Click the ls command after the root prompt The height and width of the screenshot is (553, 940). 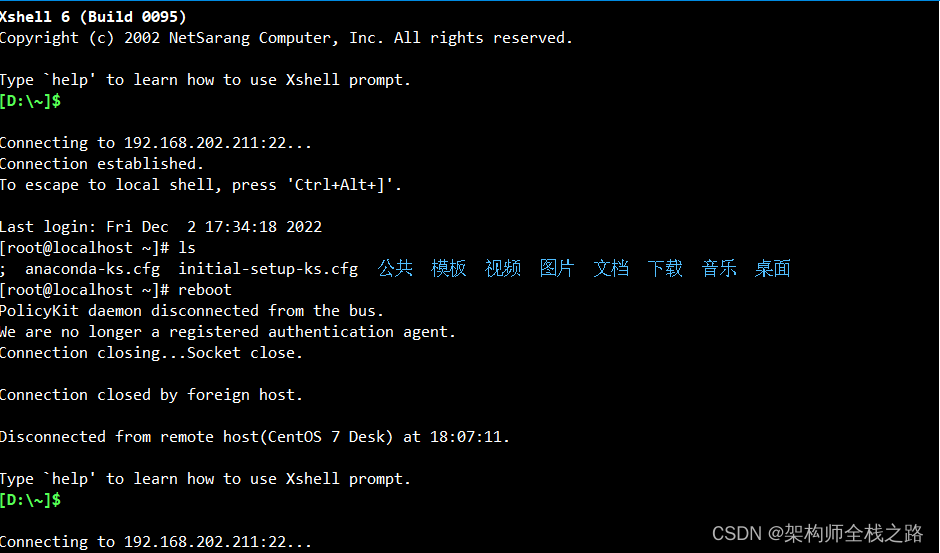(x=187, y=247)
